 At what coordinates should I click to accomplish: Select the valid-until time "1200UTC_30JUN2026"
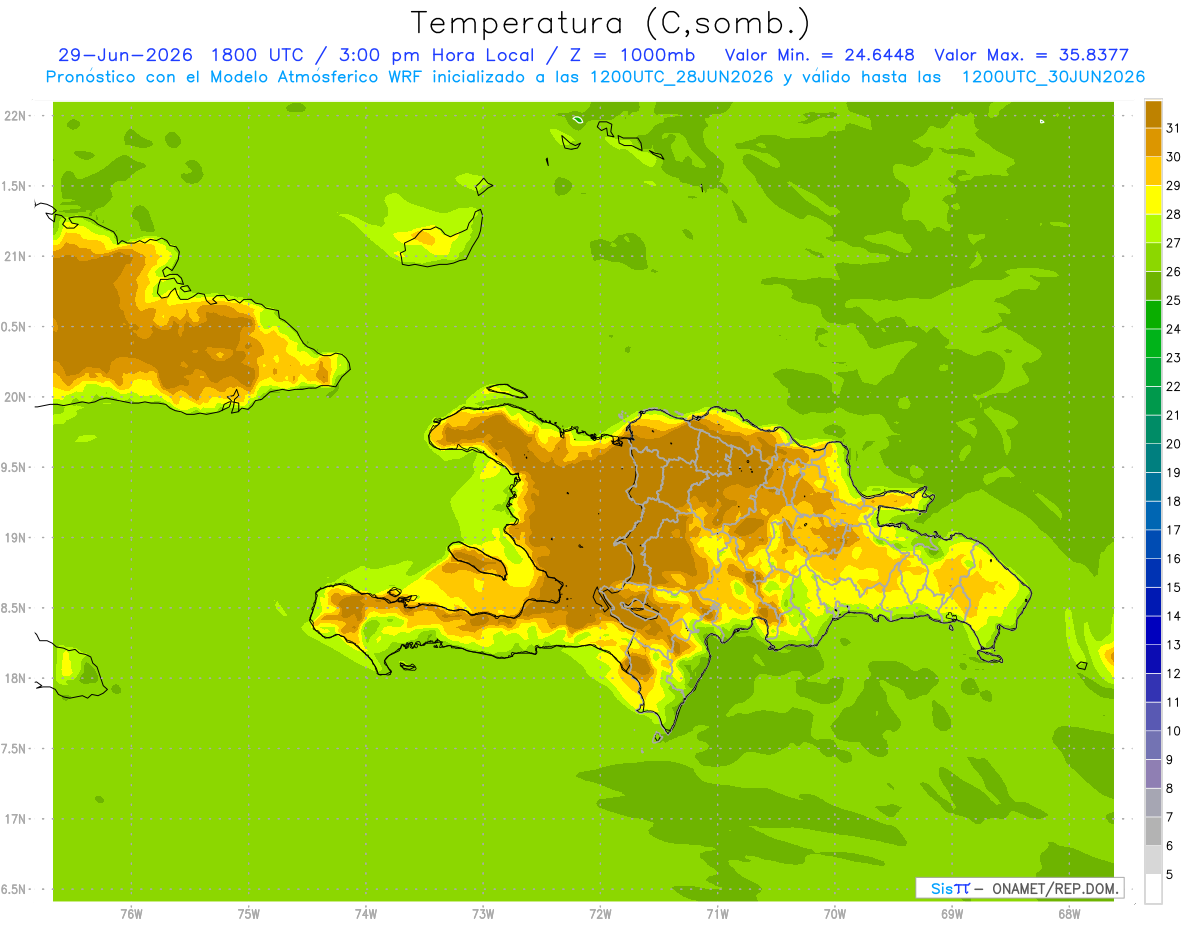(1053, 77)
